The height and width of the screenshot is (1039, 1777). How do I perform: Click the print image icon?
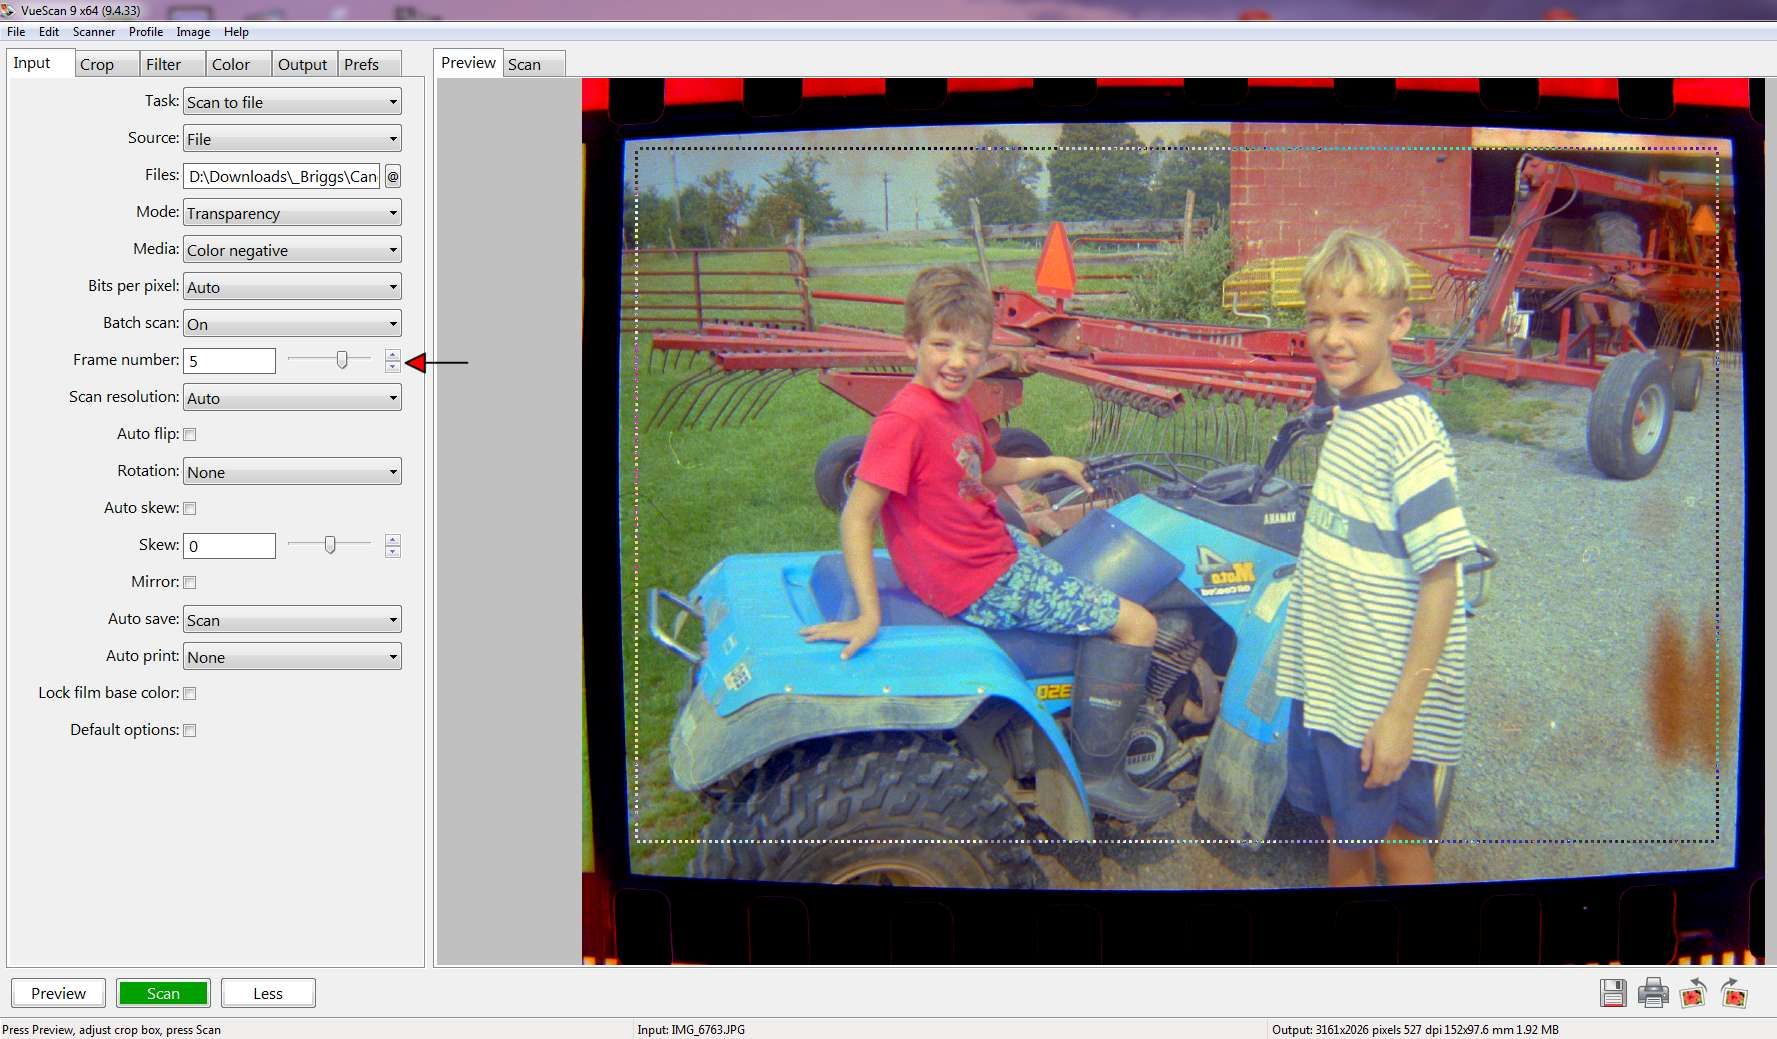point(1654,993)
